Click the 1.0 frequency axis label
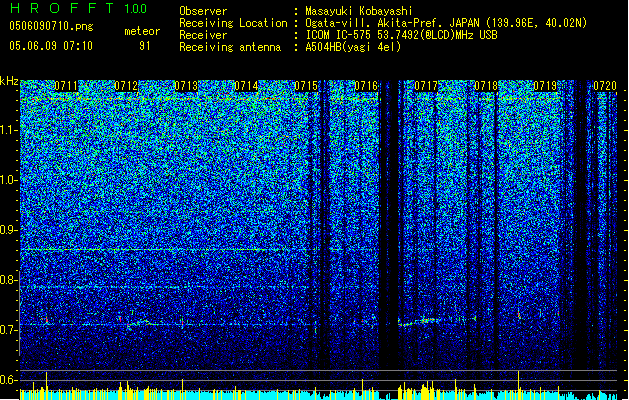 tap(9, 180)
